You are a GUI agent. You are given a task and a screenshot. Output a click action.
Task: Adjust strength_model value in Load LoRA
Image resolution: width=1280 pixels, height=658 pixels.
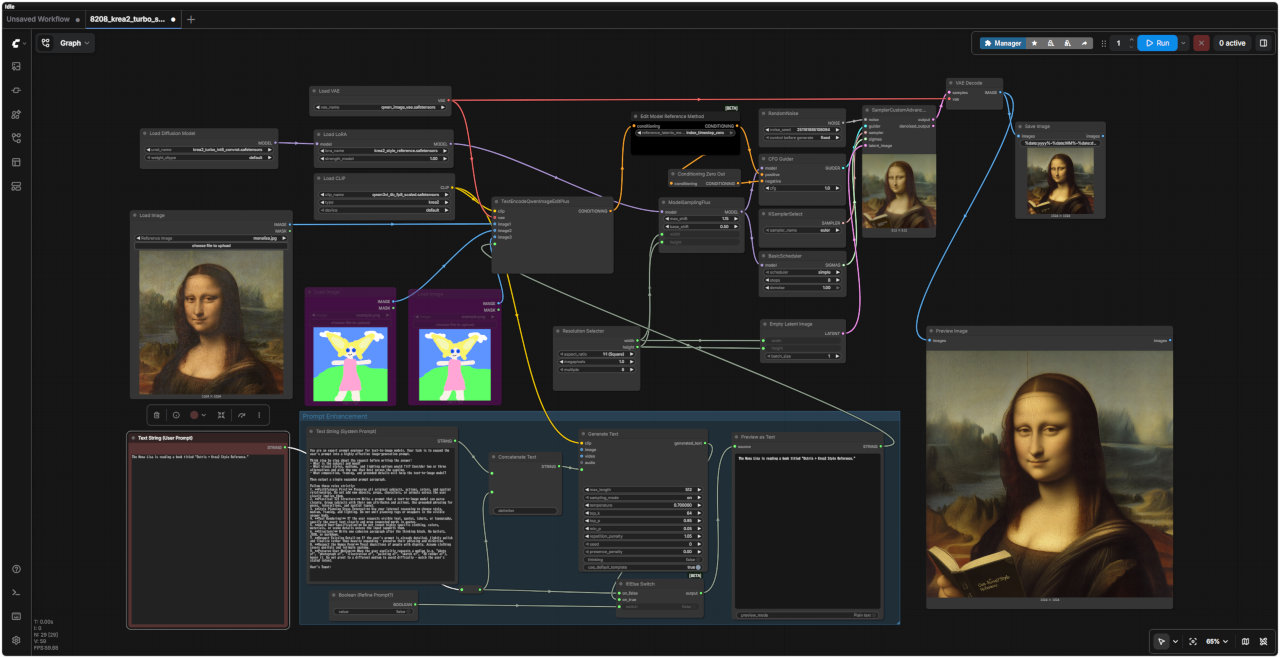pos(382,158)
